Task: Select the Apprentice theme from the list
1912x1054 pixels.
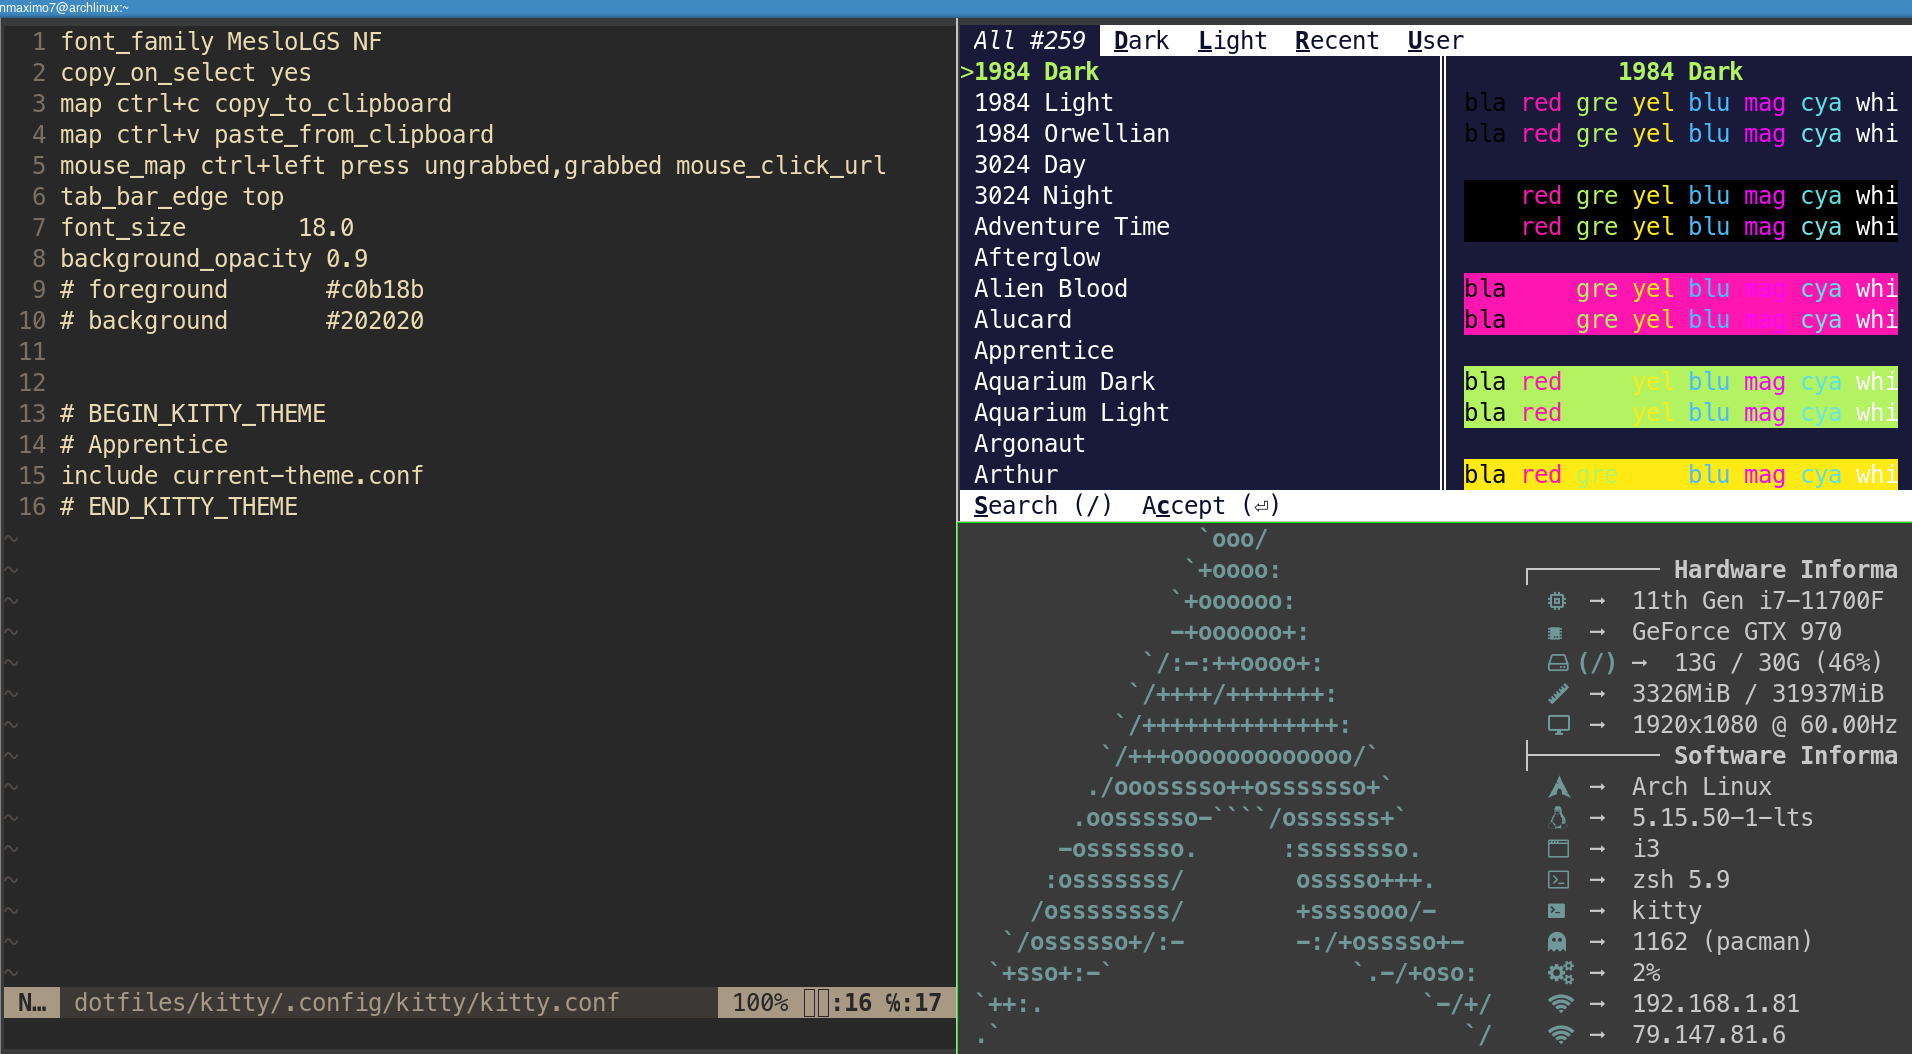Action: 1044,350
